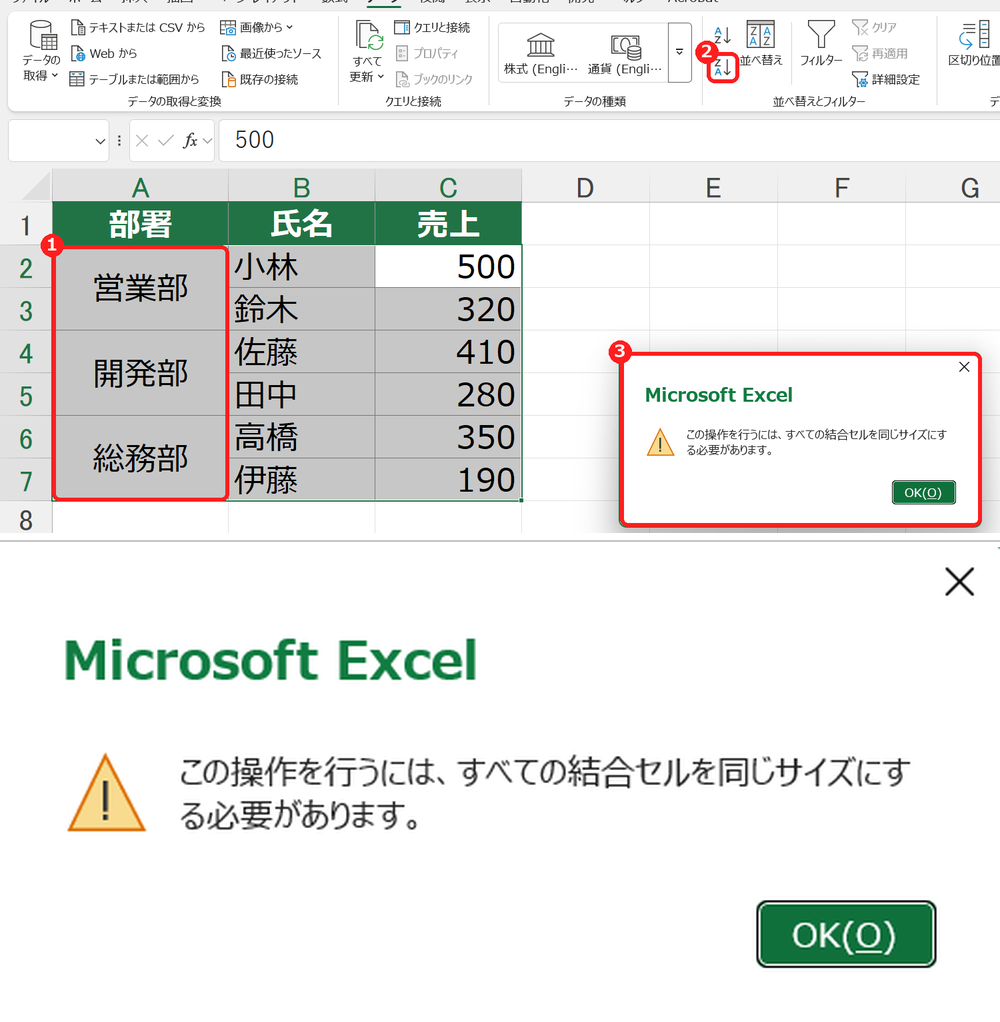Open 最近使ったソース list
Screen dimensions: 1000x1022
tap(271, 53)
